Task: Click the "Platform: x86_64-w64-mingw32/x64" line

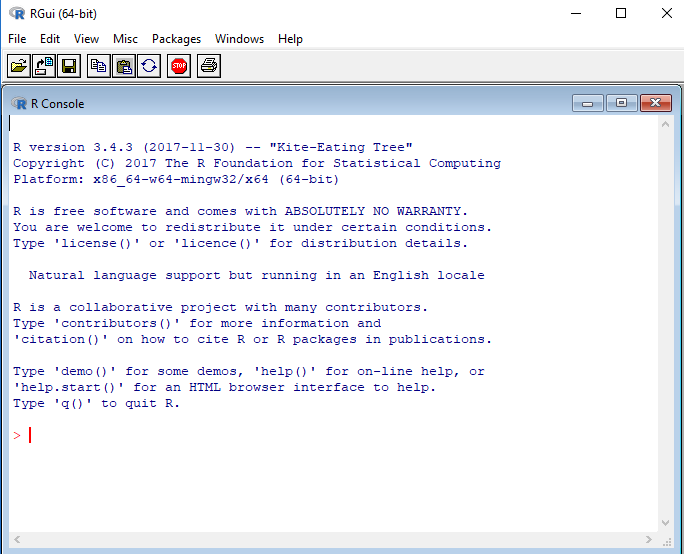Action: click(x=176, y=180)
